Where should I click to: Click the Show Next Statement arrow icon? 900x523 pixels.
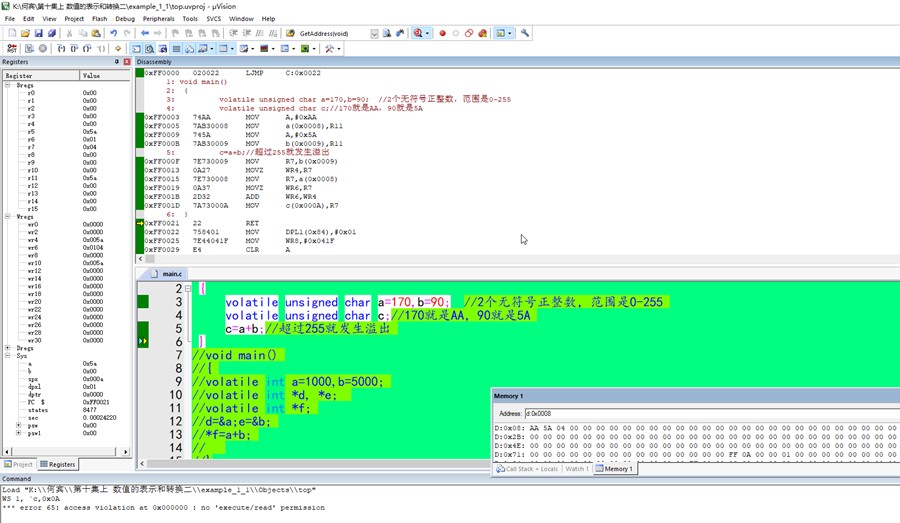(118, 48)
